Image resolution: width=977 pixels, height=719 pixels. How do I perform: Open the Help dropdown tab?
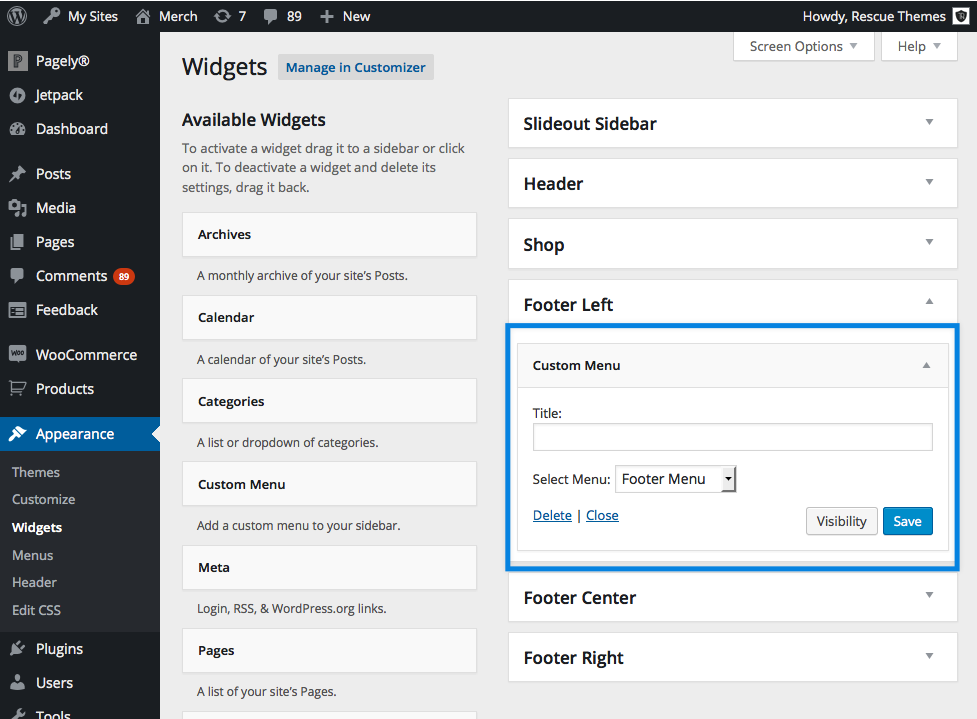pos(919,47)
